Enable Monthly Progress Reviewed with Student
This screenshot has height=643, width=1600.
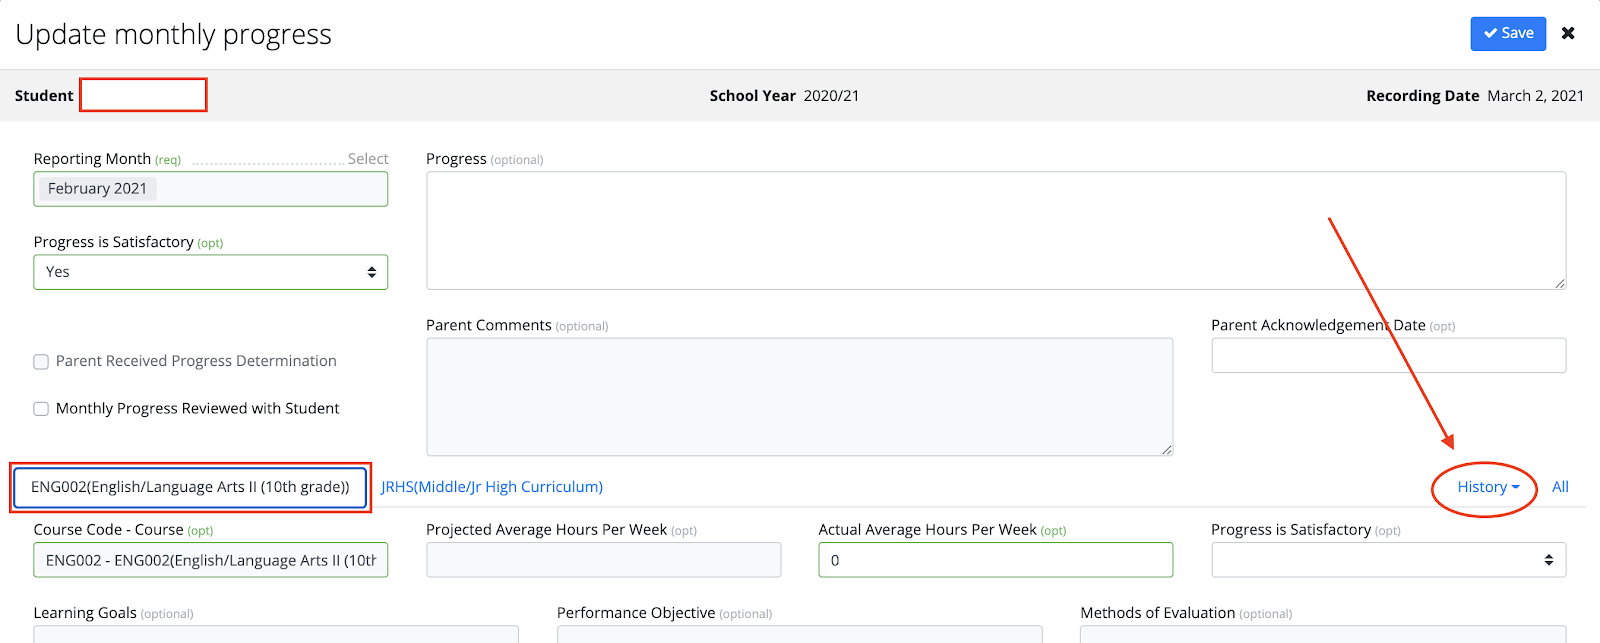click(x=41, y=409)
